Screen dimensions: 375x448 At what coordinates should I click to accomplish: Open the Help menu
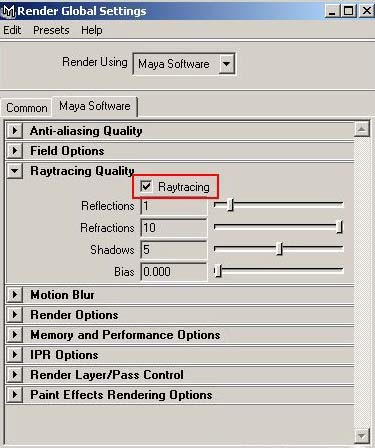[x=92, y=30]
